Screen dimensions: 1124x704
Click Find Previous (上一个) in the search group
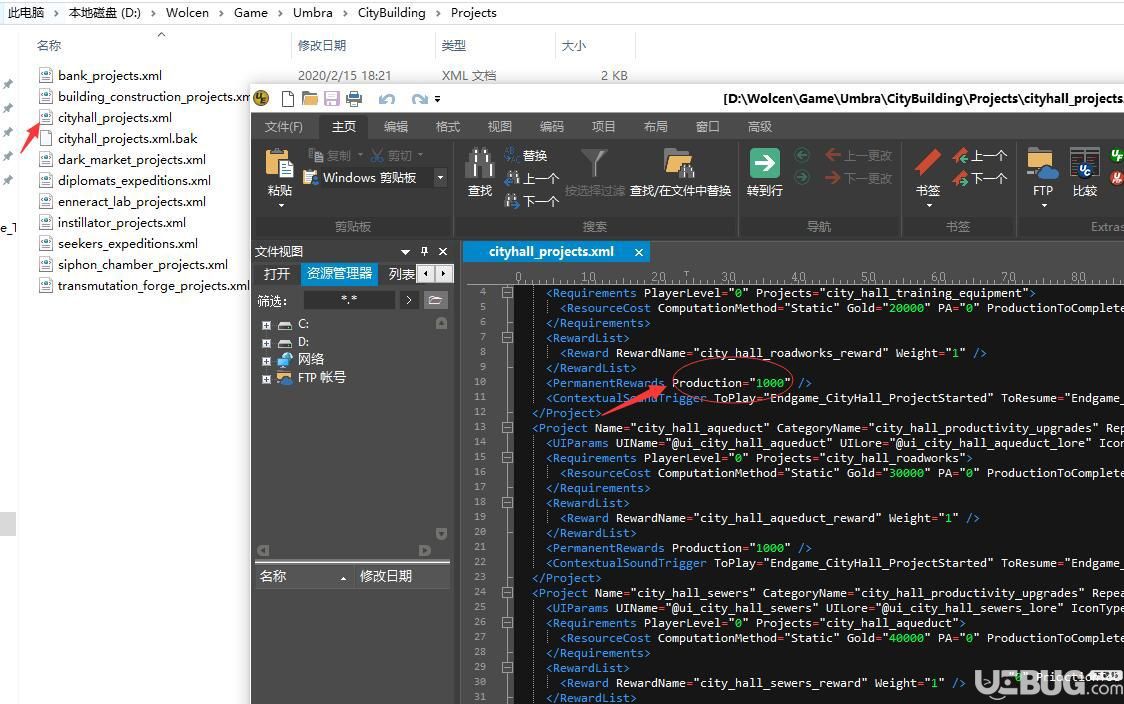(x=532, y=179)
